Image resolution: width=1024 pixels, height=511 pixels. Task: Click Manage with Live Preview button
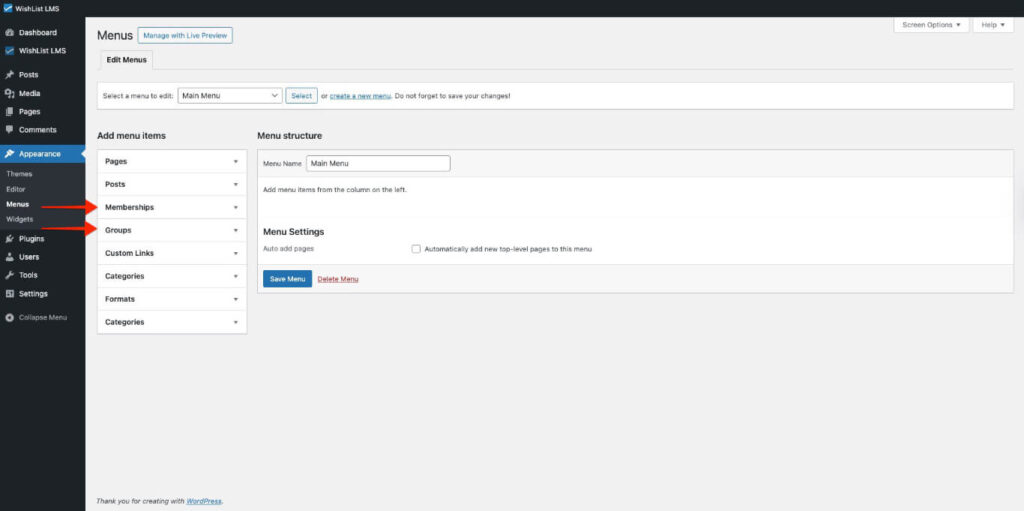[185, 35]
